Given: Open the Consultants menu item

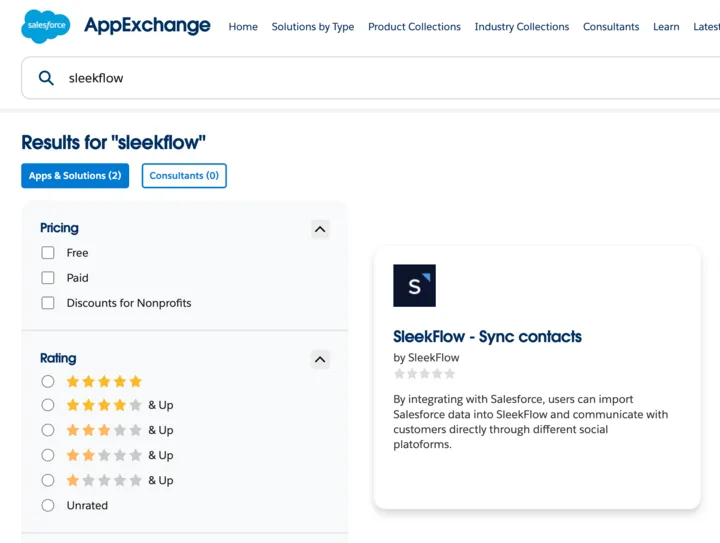Looking at the screenshot, I should (x=611, y=27).
